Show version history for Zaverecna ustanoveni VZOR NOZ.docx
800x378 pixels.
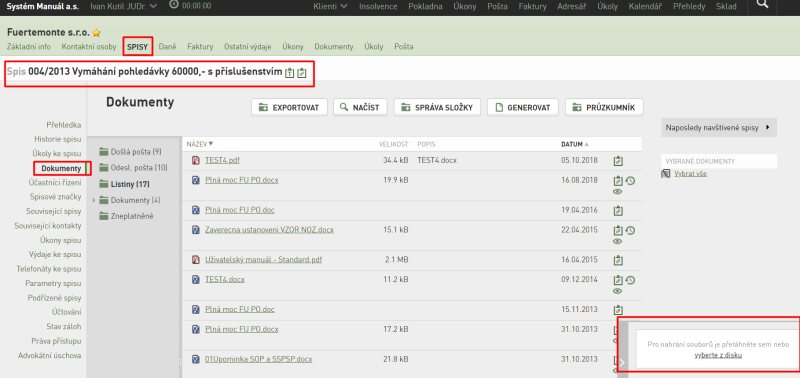[630, 230]
